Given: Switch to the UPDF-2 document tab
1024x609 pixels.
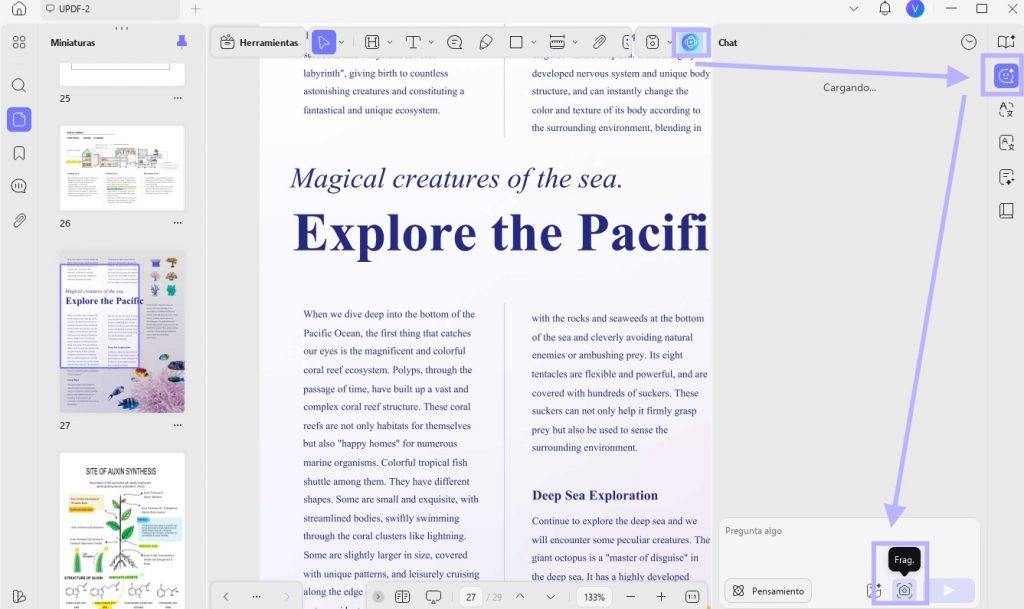Looking at the screenshot, I should click(110, 9).
